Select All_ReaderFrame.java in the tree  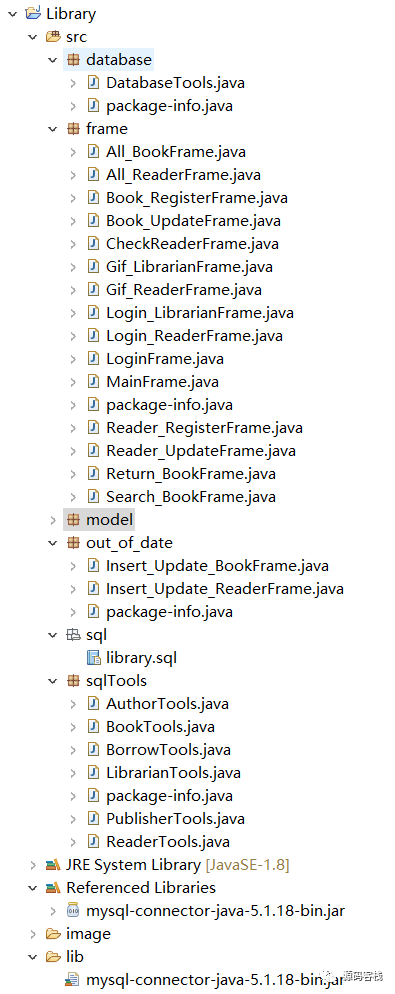click(x=183, y=175)
